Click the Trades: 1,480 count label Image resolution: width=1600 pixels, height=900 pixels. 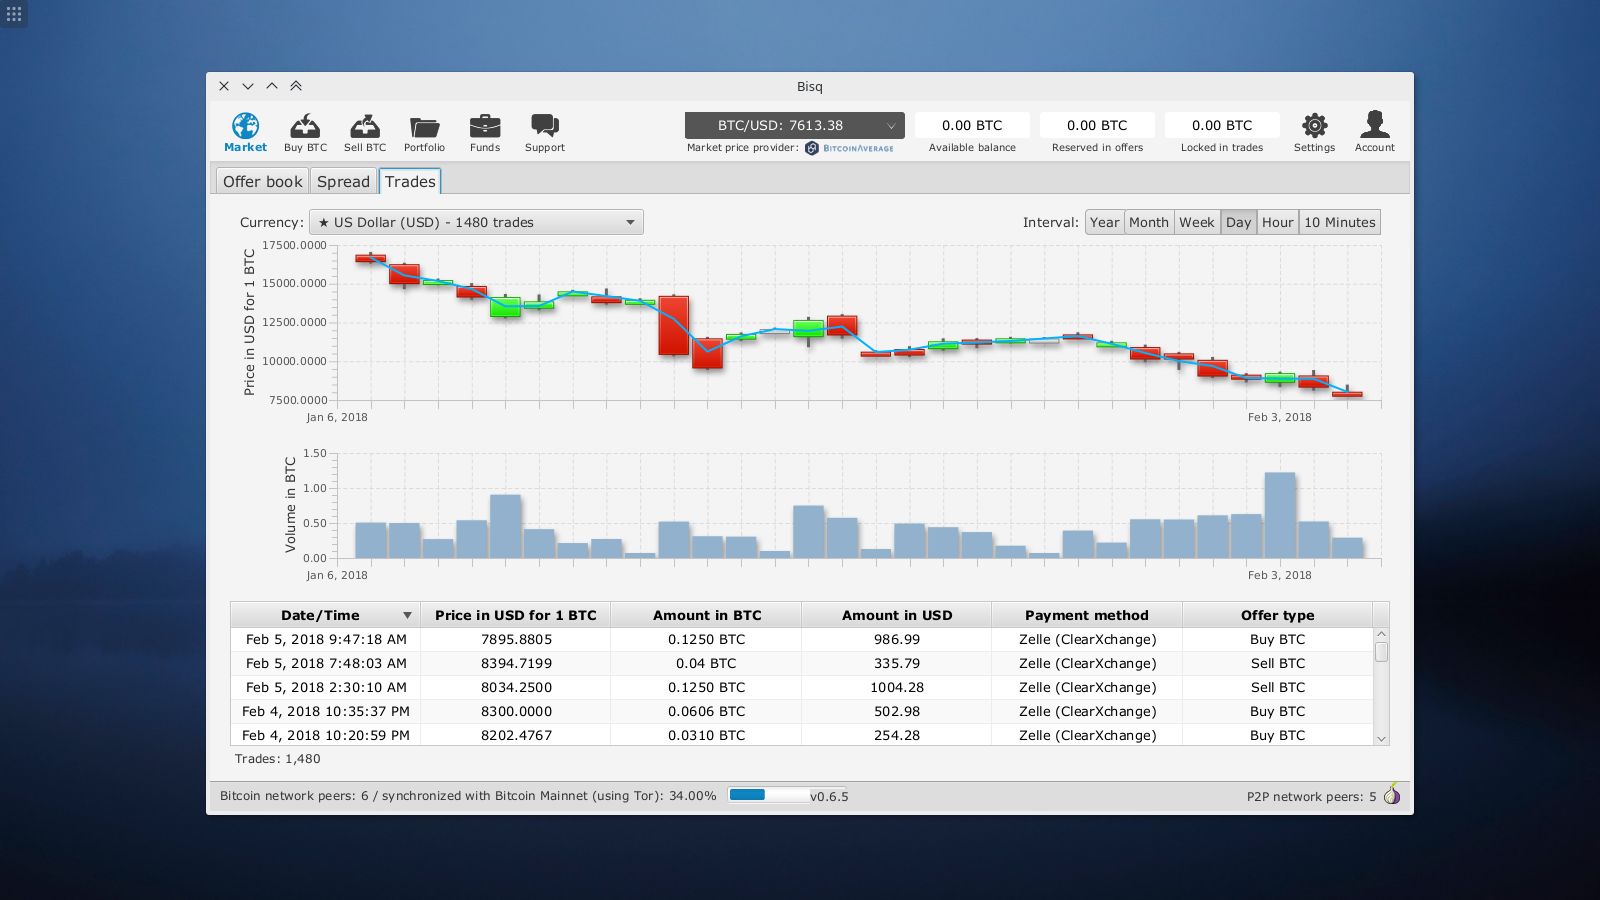point(277,759)
